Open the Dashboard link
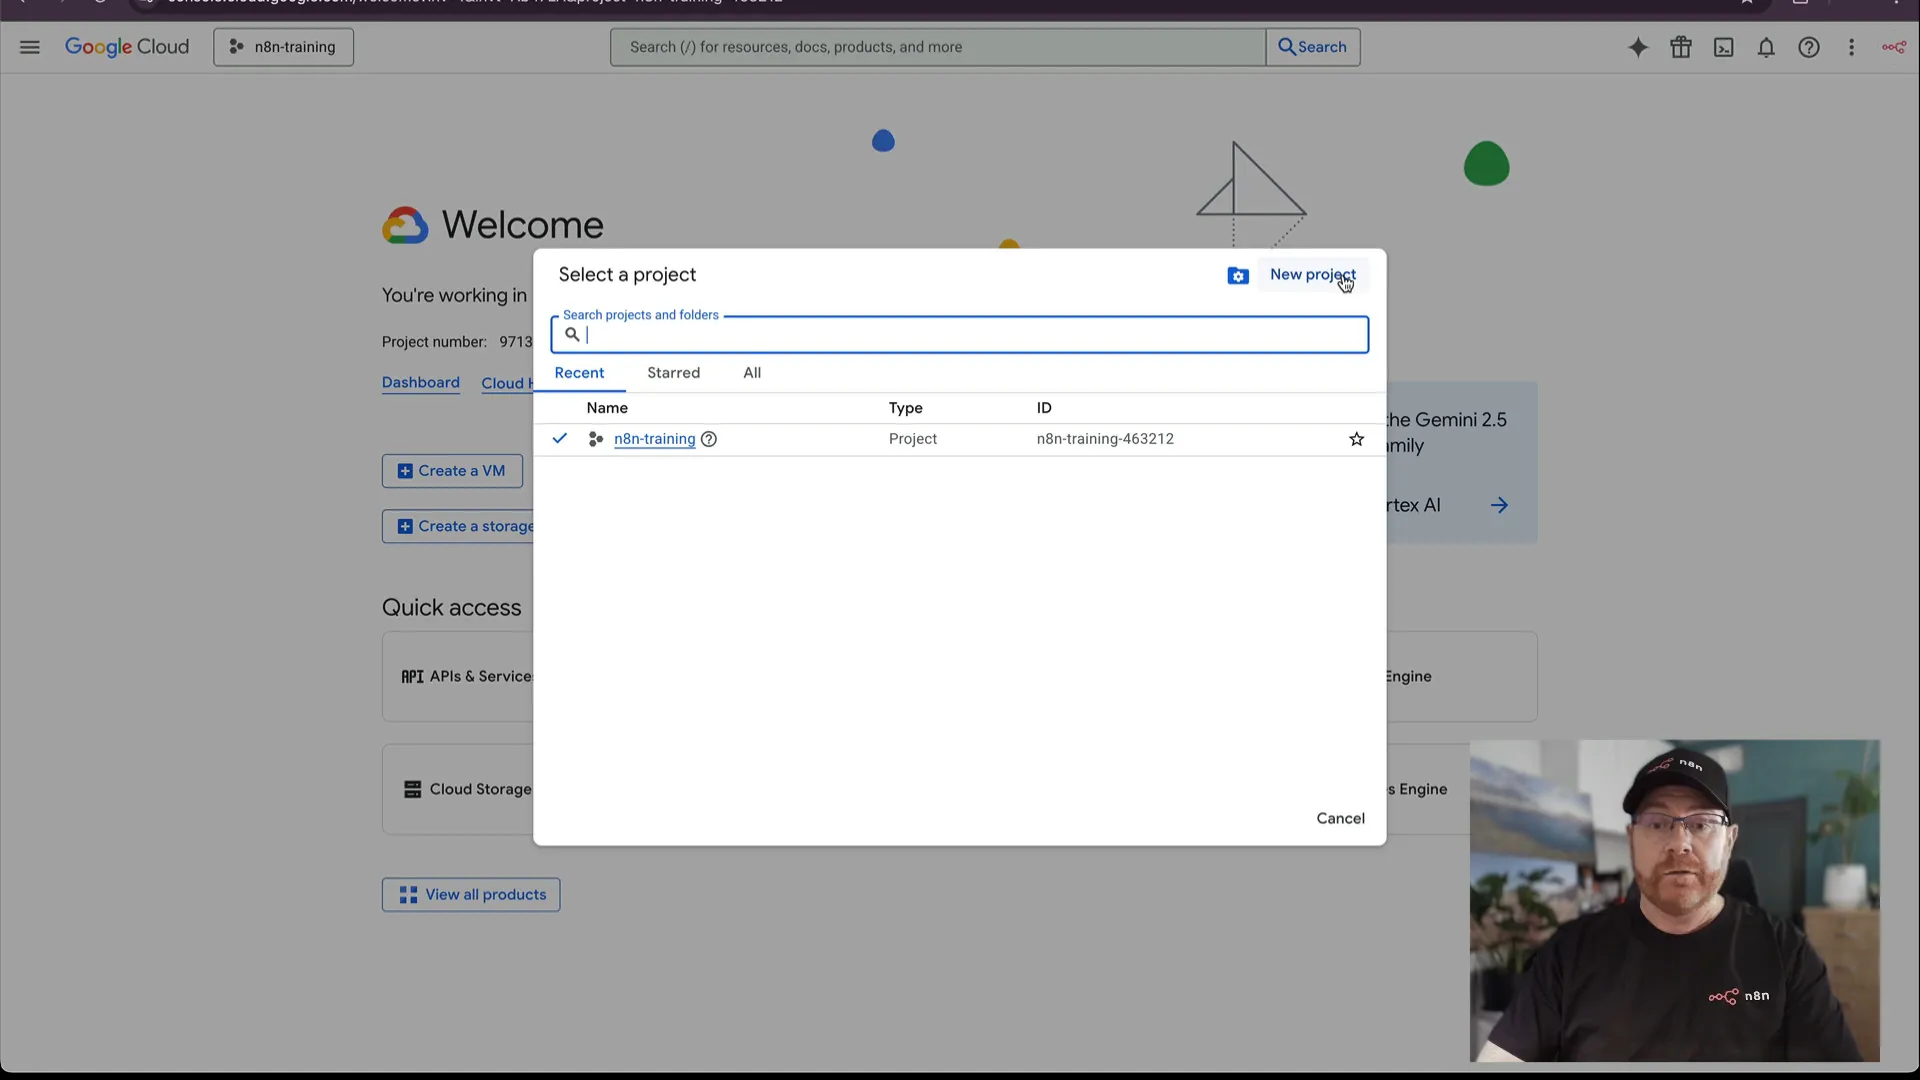The height and width of the screenshot is (1080, 1920). [421, 383]
